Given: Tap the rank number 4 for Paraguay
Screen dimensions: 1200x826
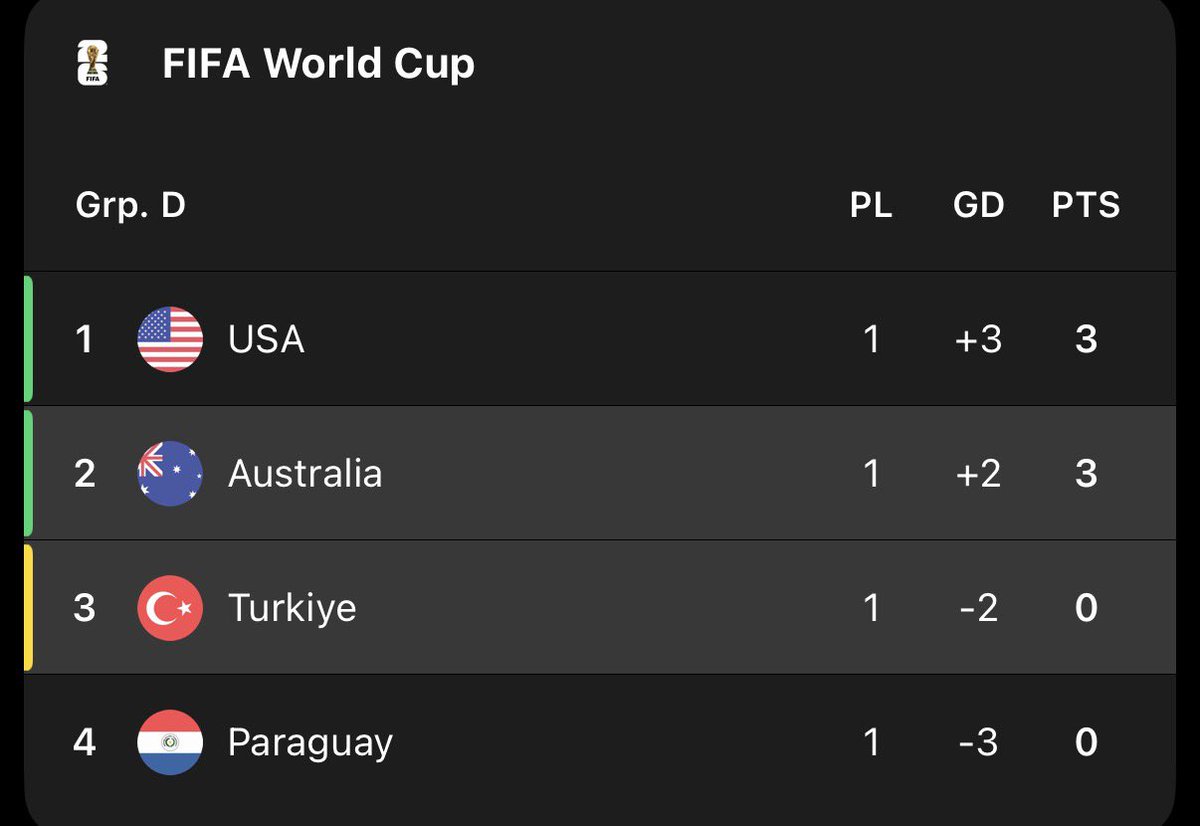Looking at the screenshot, I should (85, 742).
